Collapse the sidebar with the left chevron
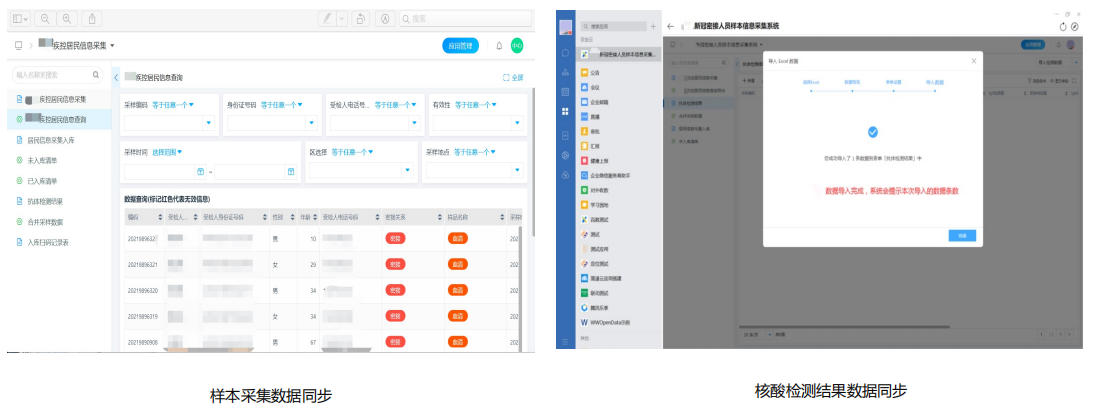1101x414 pixels. tap(116, 77)
